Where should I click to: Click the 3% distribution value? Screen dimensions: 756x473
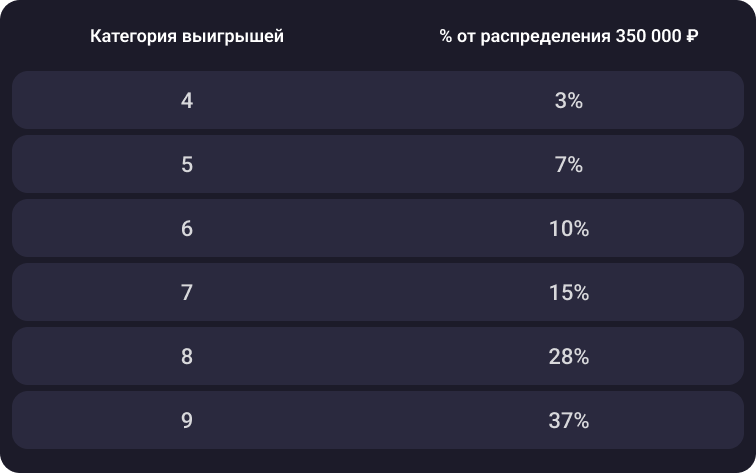pos(568,100)
